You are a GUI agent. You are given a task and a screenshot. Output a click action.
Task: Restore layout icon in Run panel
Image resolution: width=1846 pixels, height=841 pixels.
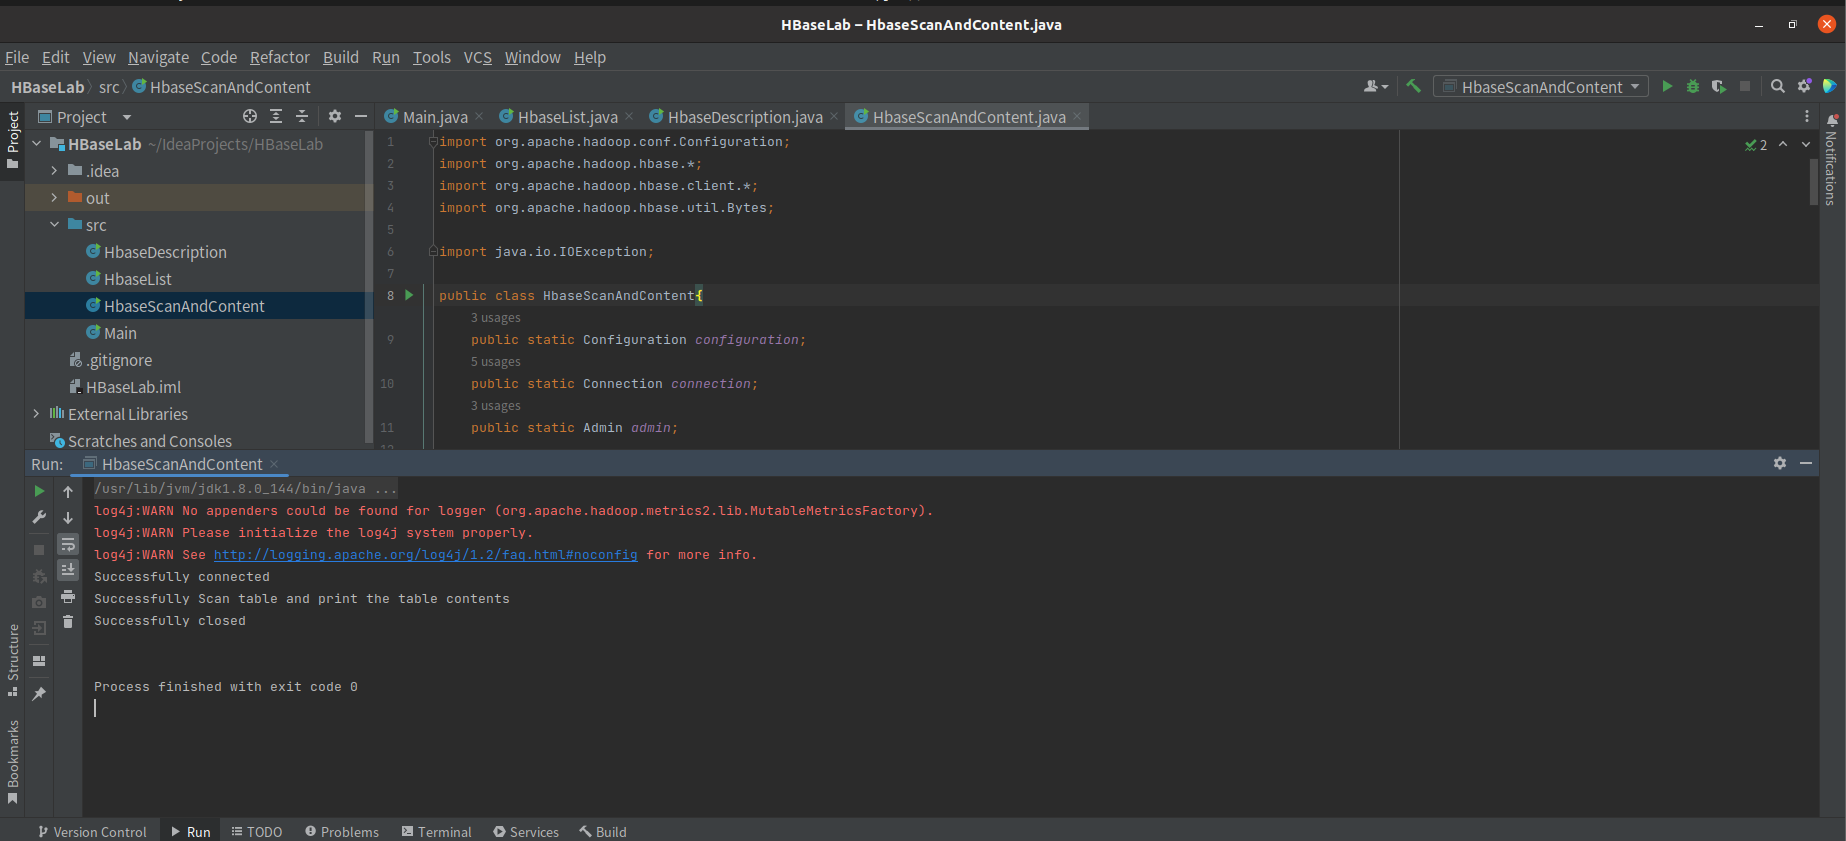click(39, 661)
